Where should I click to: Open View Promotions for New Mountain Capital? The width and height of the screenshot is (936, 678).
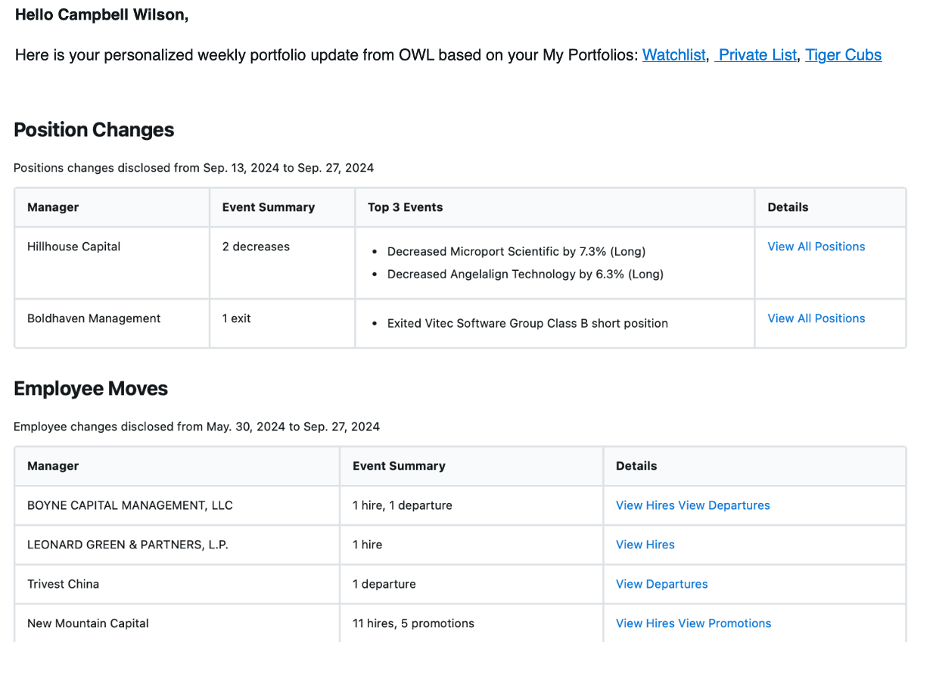click(x=725, y=623)
